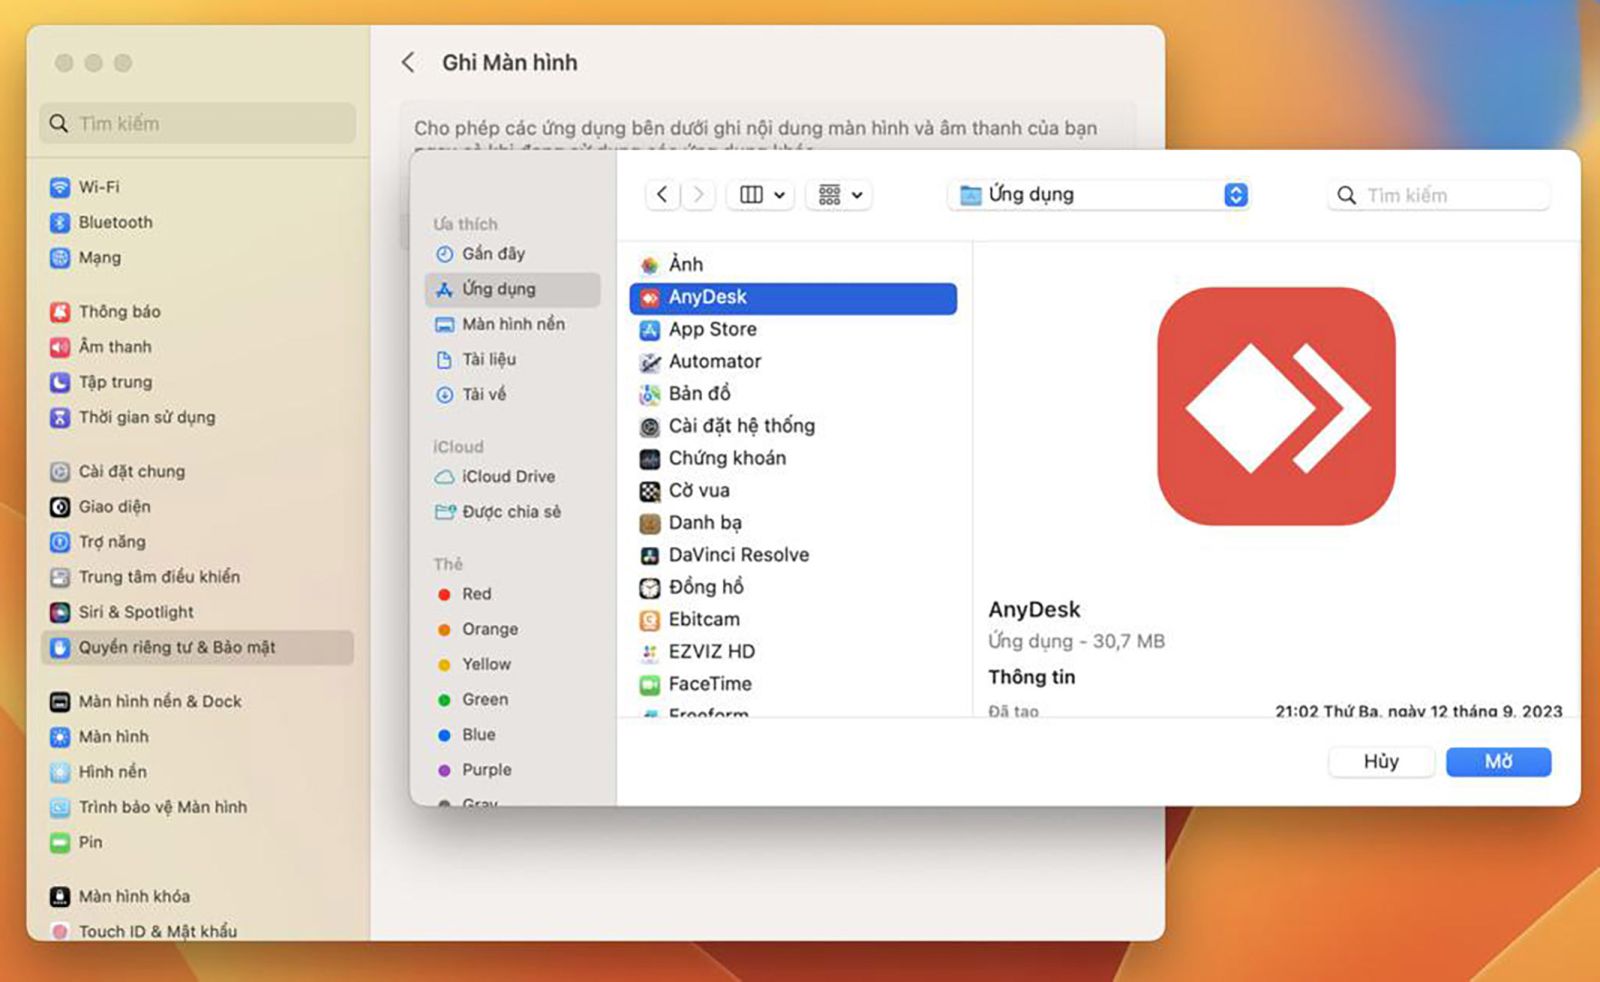Select FaceTime in the app list
The image size is (1600, 982).
(793, 684)
